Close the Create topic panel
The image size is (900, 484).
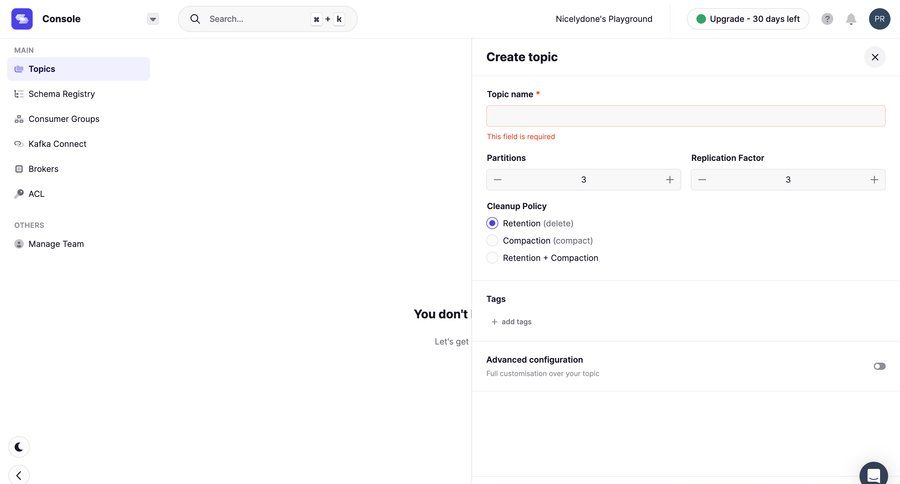point(875,57)
